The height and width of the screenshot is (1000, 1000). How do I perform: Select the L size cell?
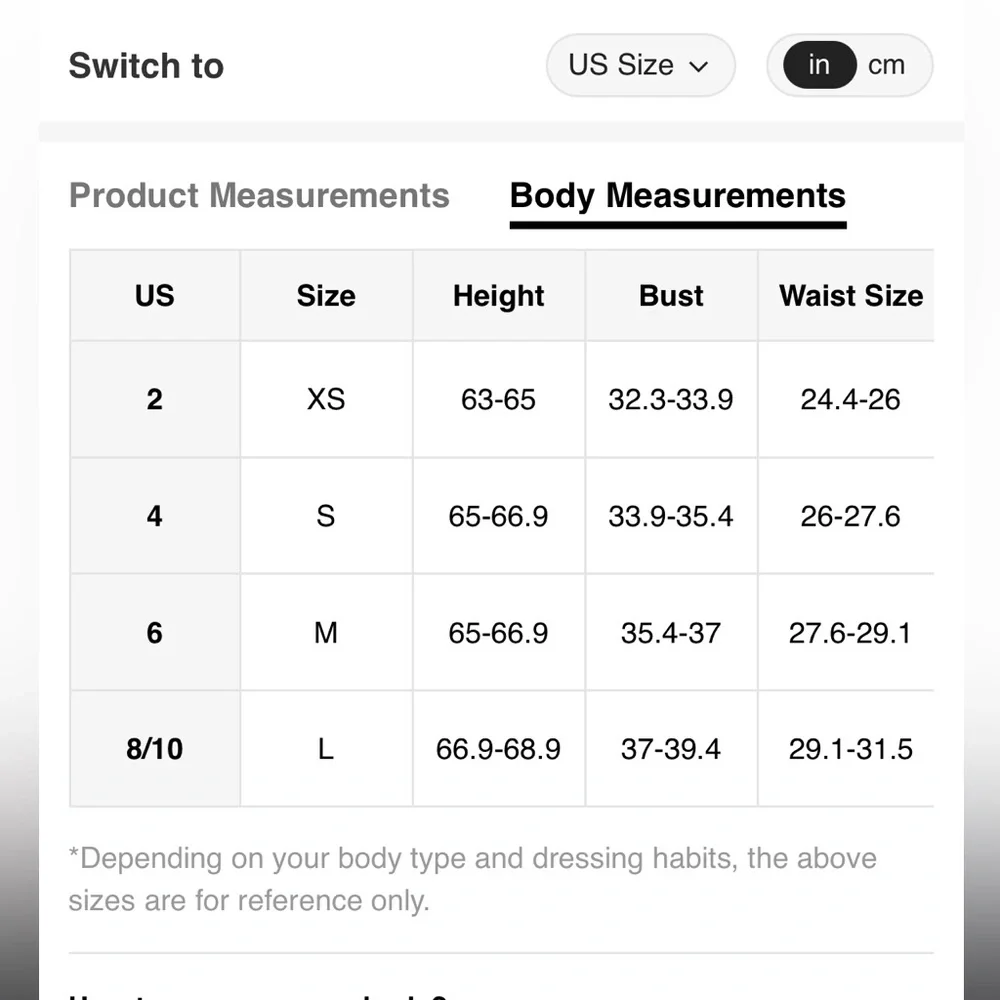click(x=326, y=749)
